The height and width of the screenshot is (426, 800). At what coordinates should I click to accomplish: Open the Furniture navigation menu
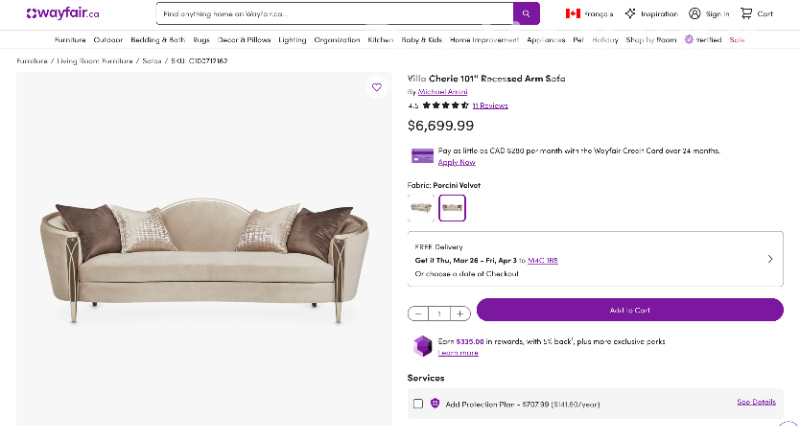[70, 40]
